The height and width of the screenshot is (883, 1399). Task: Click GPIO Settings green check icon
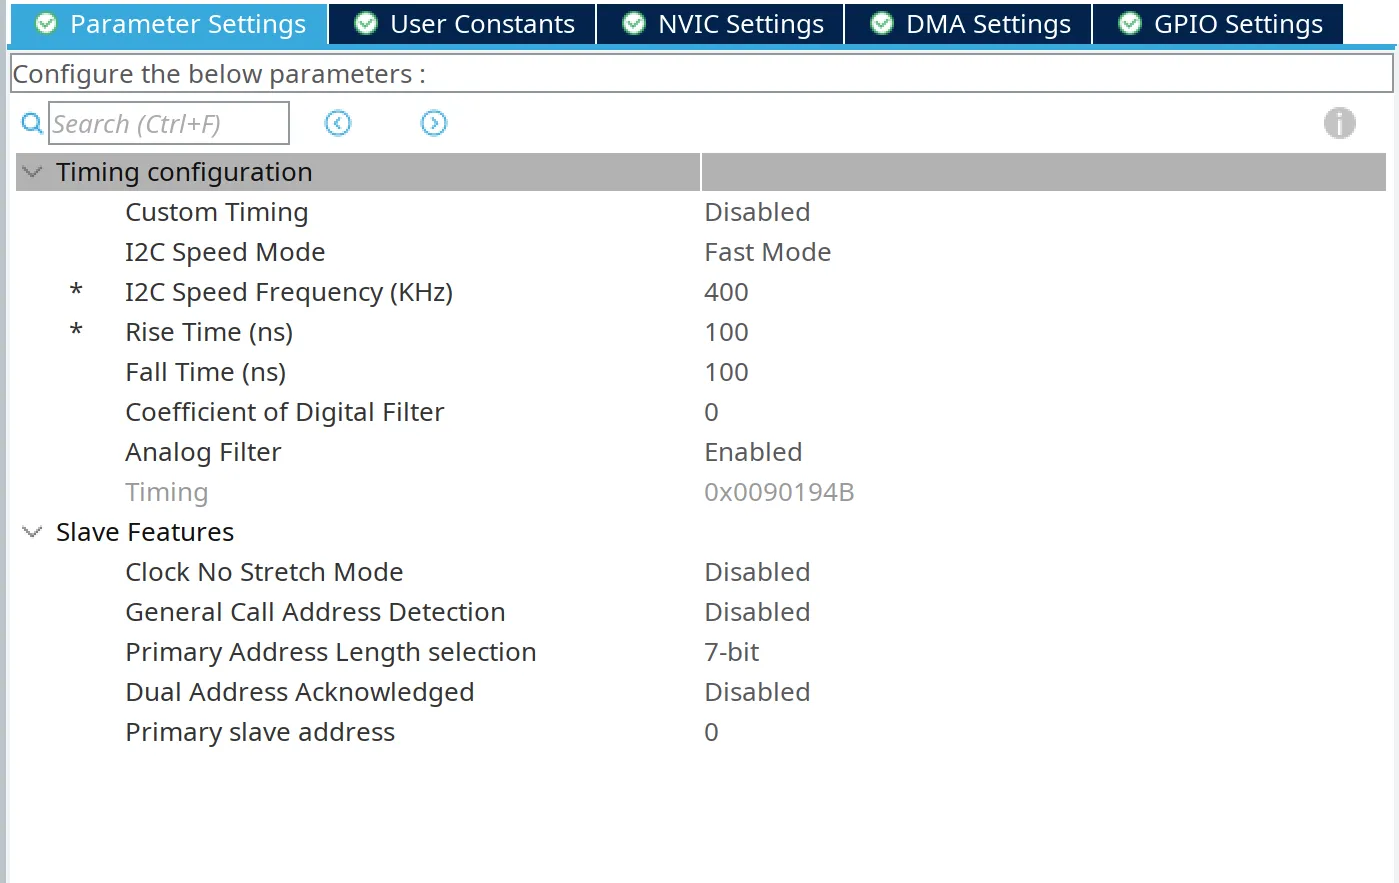1130,23
